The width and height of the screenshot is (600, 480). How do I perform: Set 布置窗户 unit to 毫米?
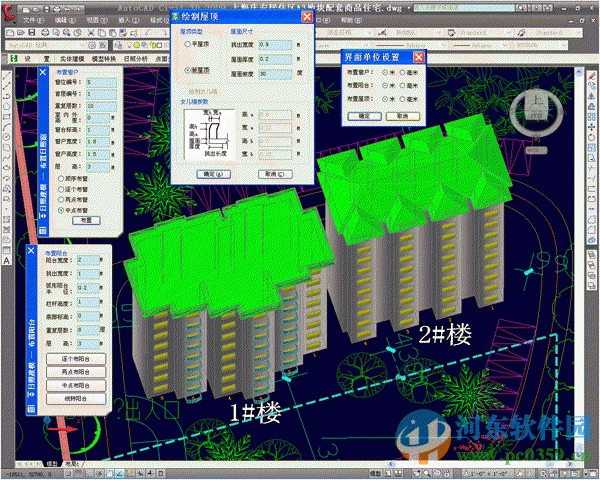point(403,72)
